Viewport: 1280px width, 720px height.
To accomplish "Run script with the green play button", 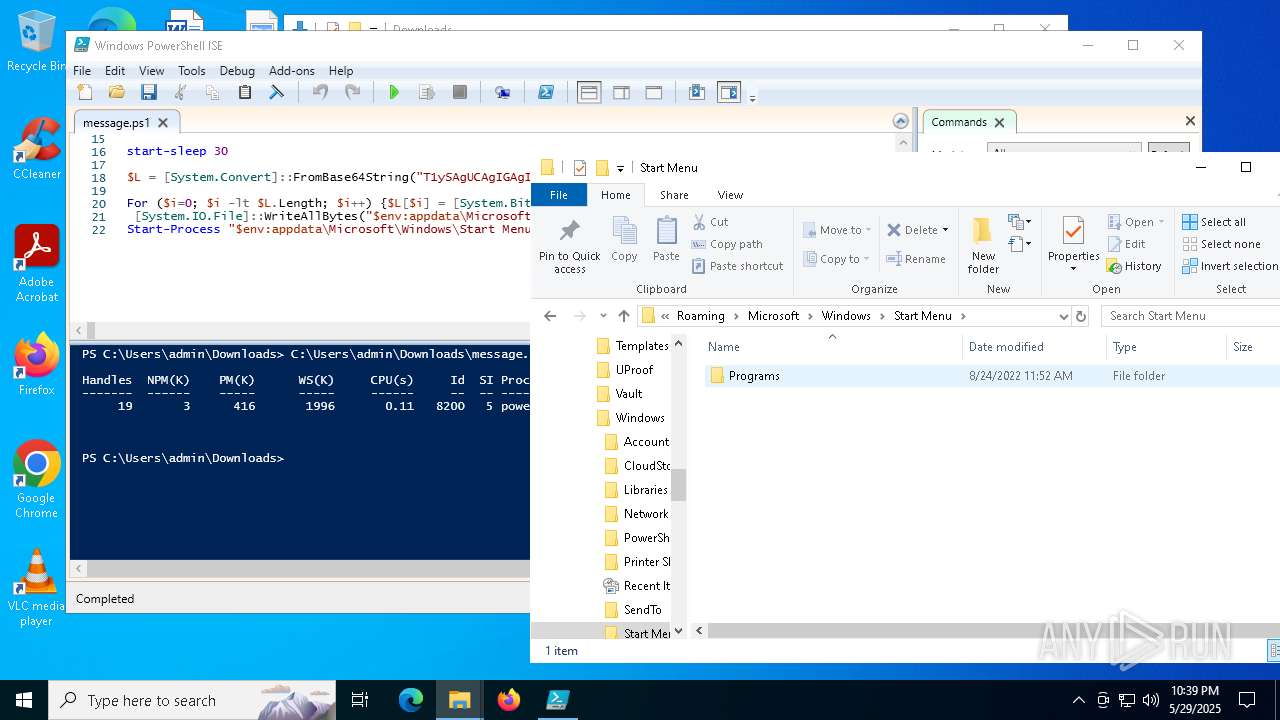I will click(394, 92).
